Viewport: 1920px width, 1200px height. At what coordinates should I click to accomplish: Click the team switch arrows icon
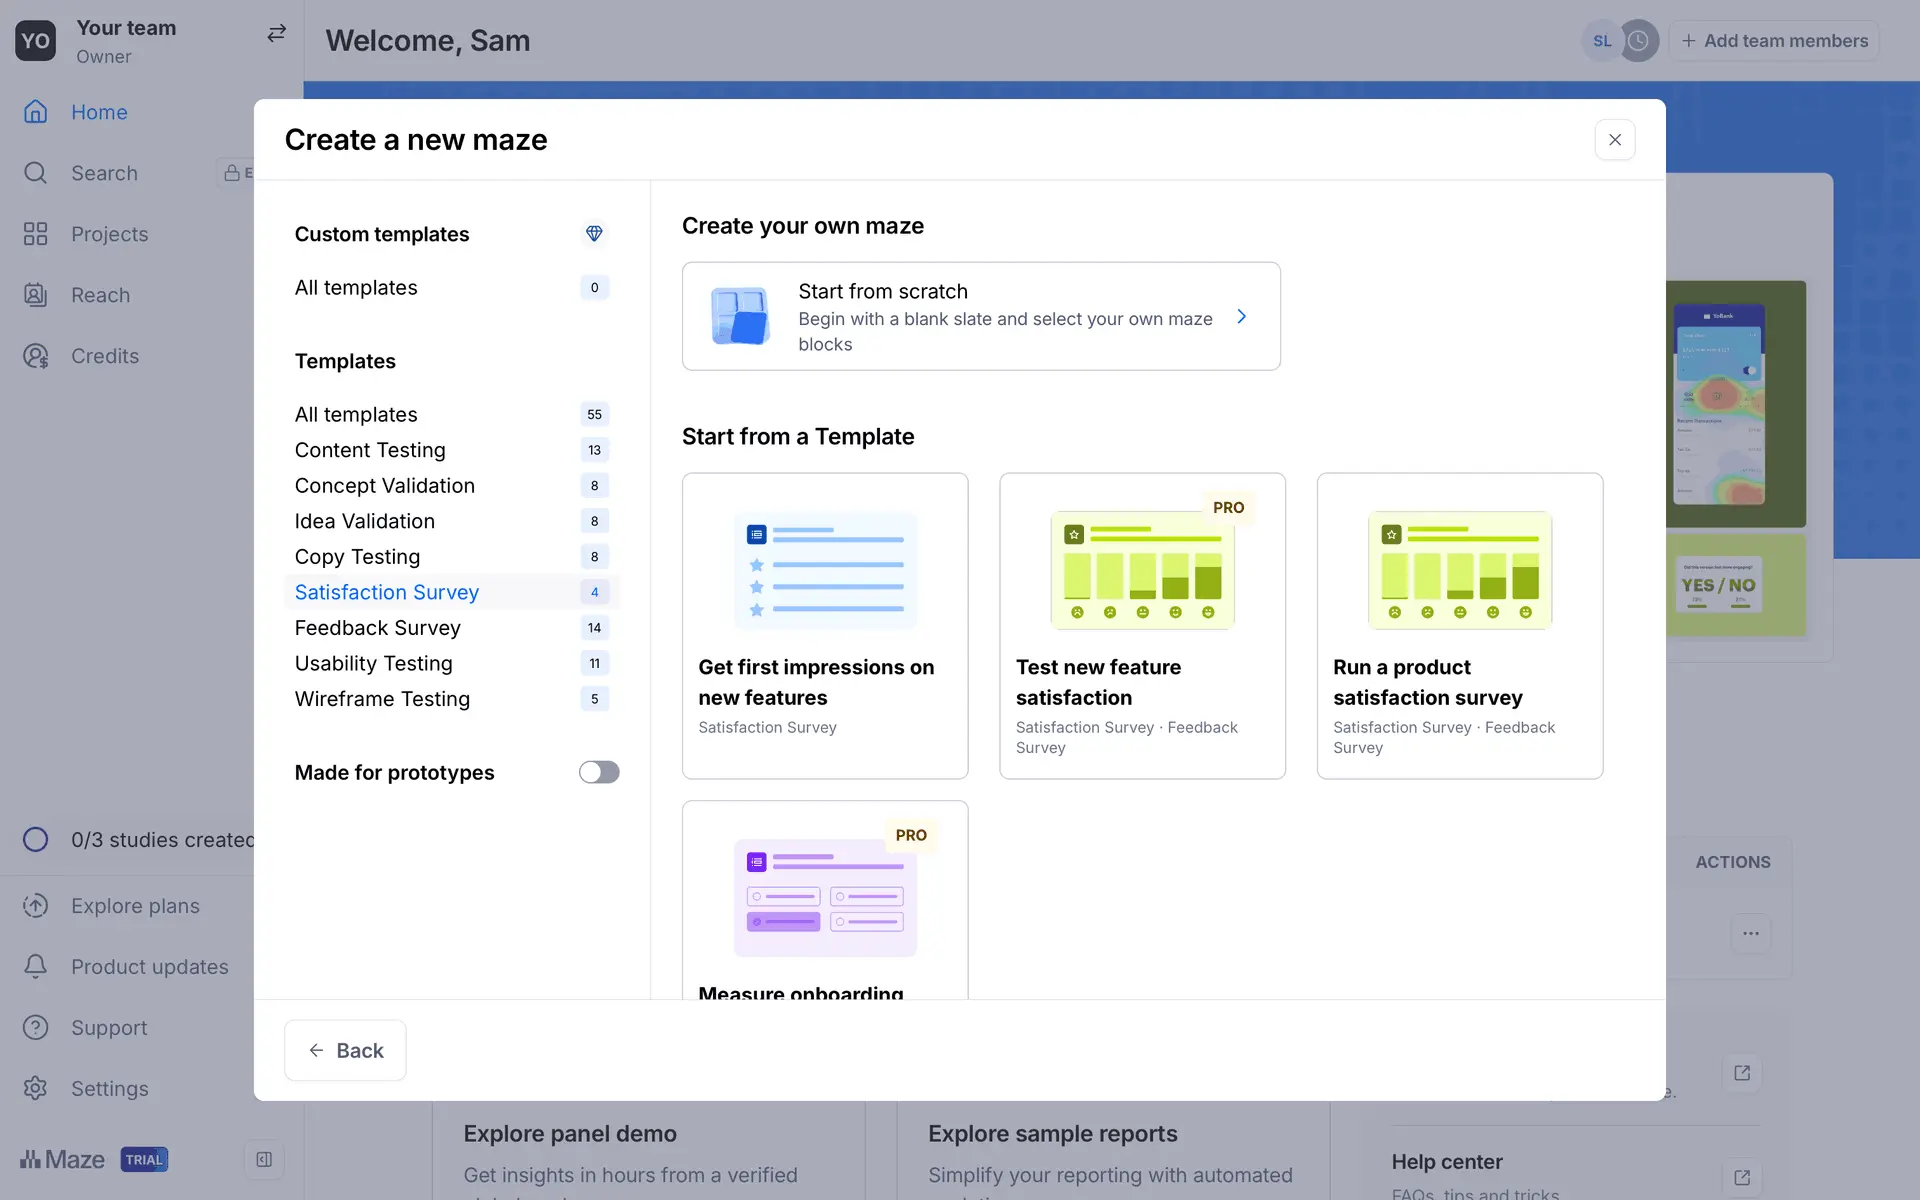tap(277, 34)
